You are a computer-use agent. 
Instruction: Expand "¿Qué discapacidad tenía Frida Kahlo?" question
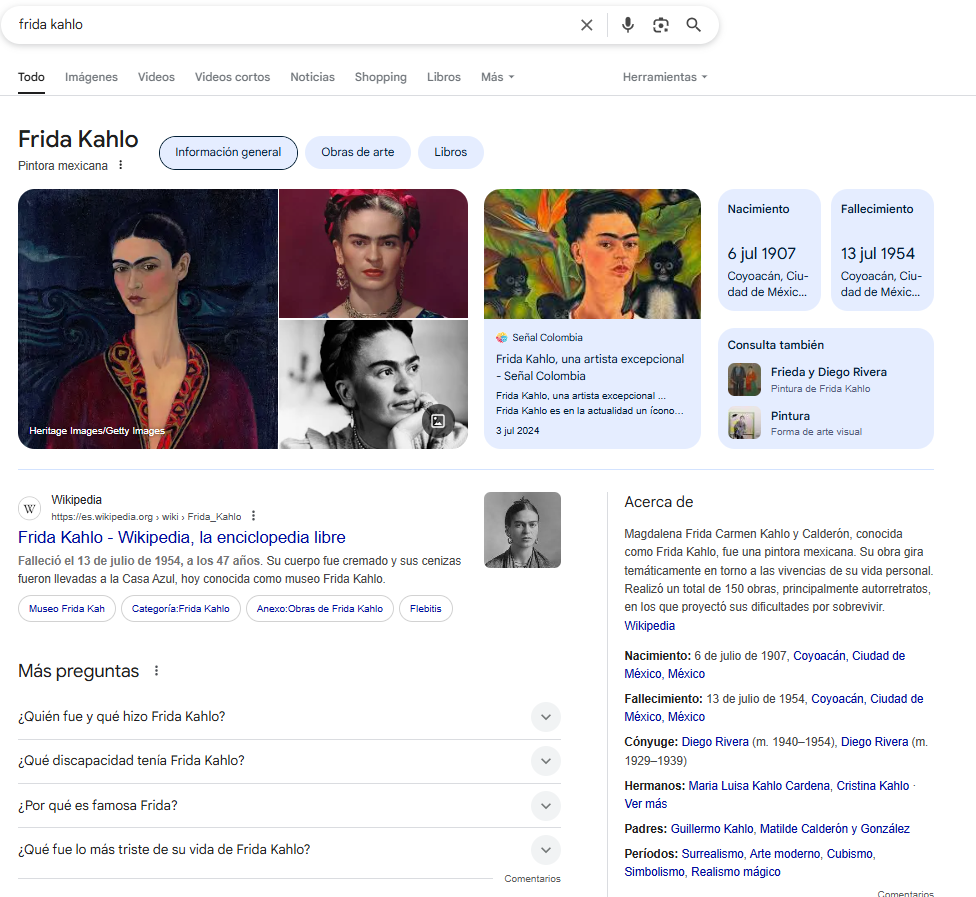[x=545, y=761]
